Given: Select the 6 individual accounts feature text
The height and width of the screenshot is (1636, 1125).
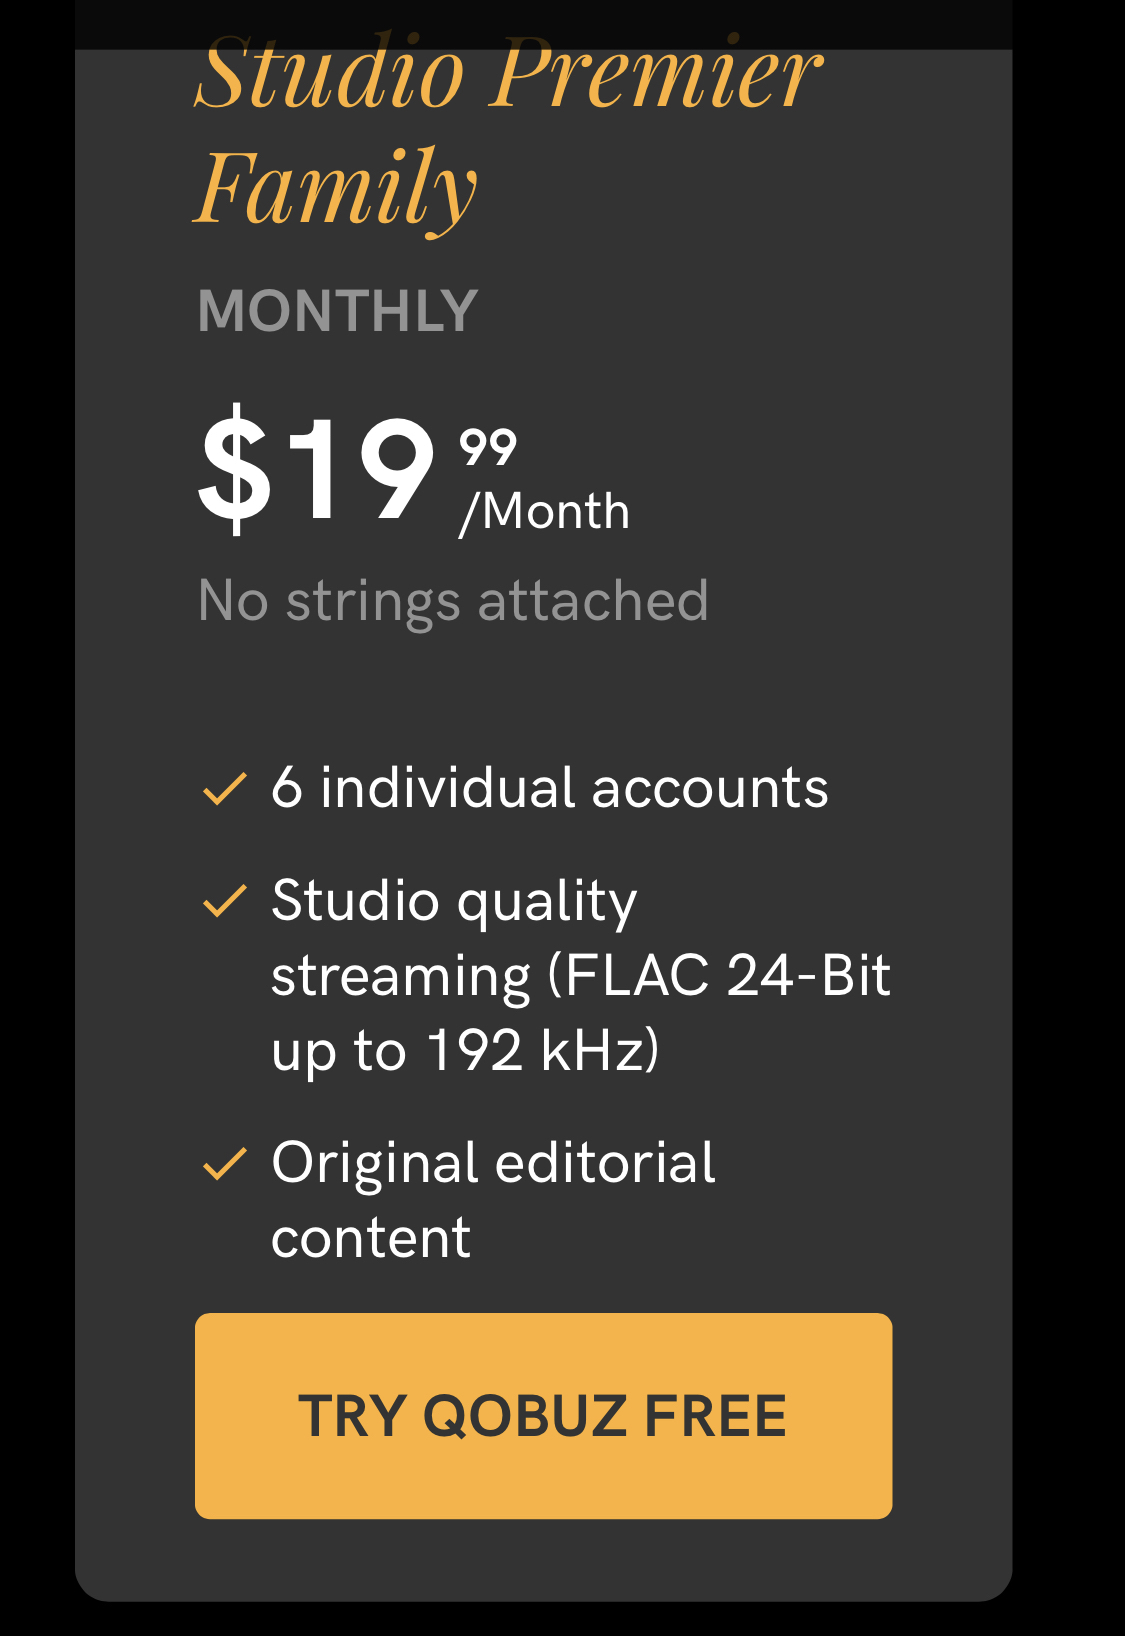Looking at the screenshot, I should 550,788.
